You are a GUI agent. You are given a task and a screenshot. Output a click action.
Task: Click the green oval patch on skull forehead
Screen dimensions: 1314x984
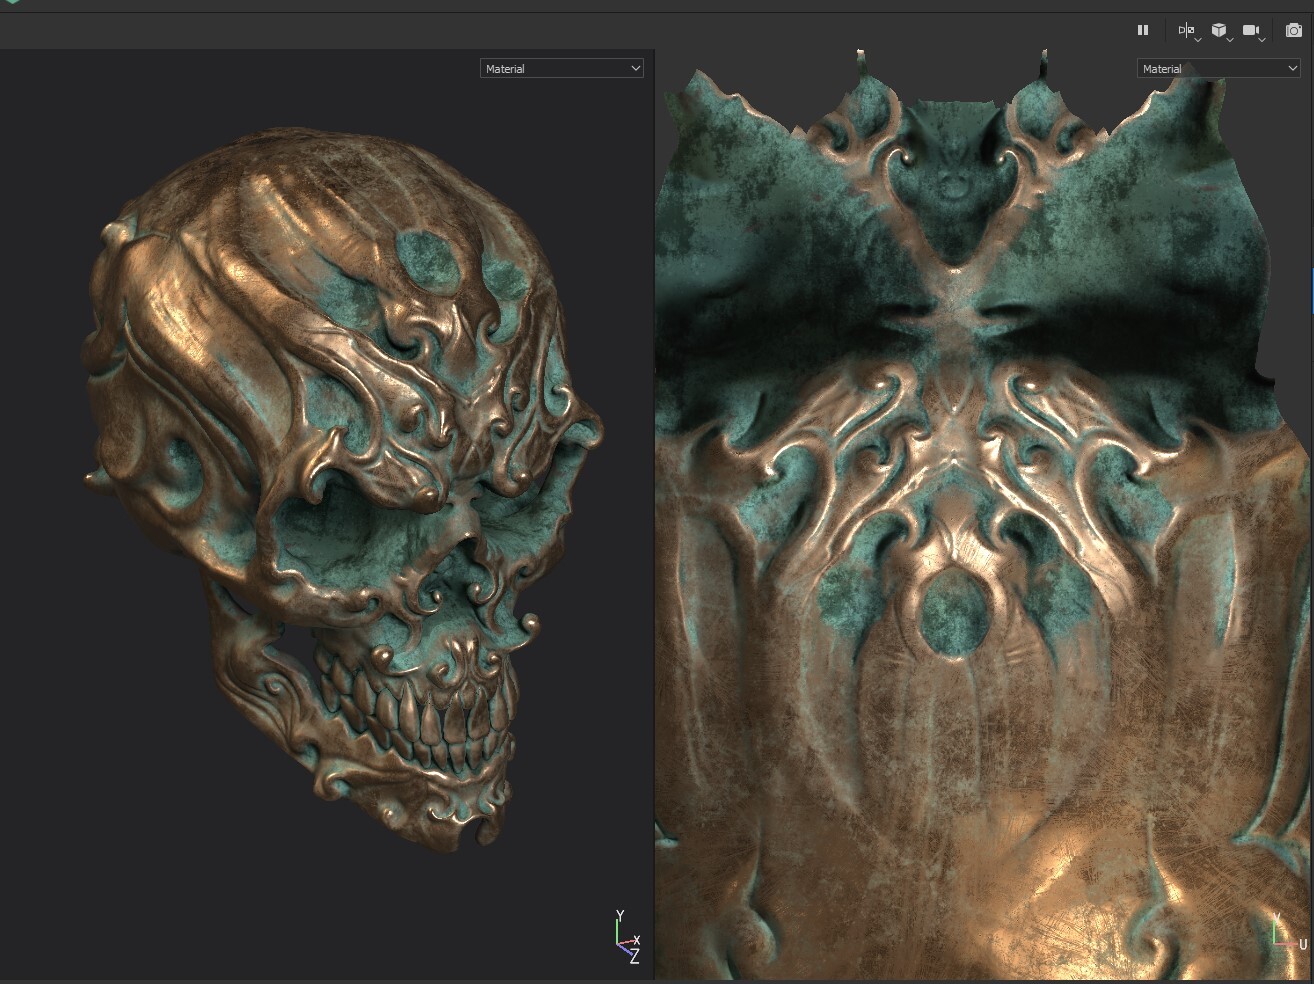pos(424,258)
